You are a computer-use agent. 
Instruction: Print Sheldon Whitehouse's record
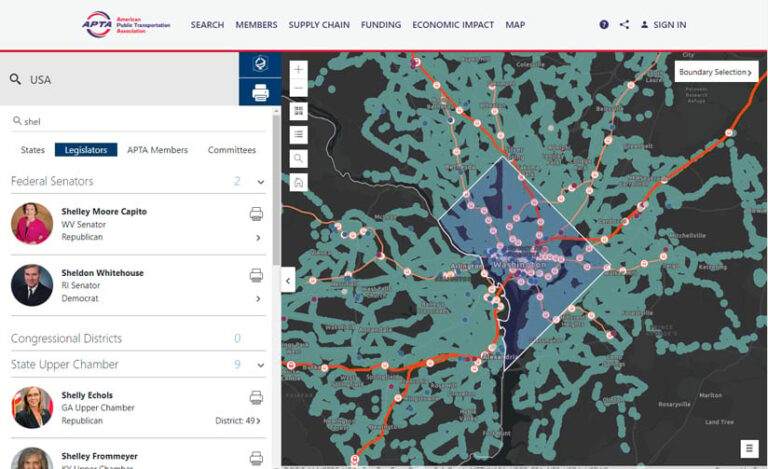pyautogui.click(x=256, y=275)
